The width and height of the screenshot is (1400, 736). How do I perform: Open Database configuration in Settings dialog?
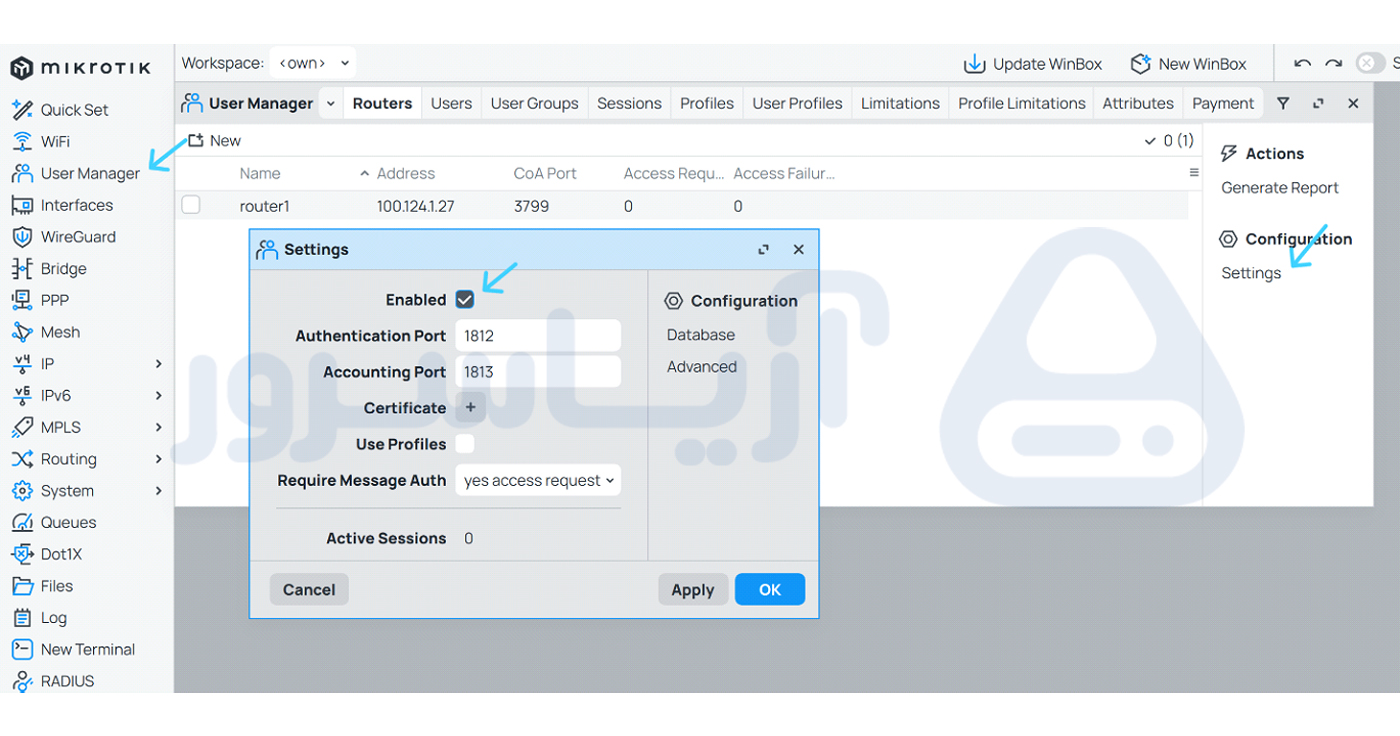tap(701, 335)
